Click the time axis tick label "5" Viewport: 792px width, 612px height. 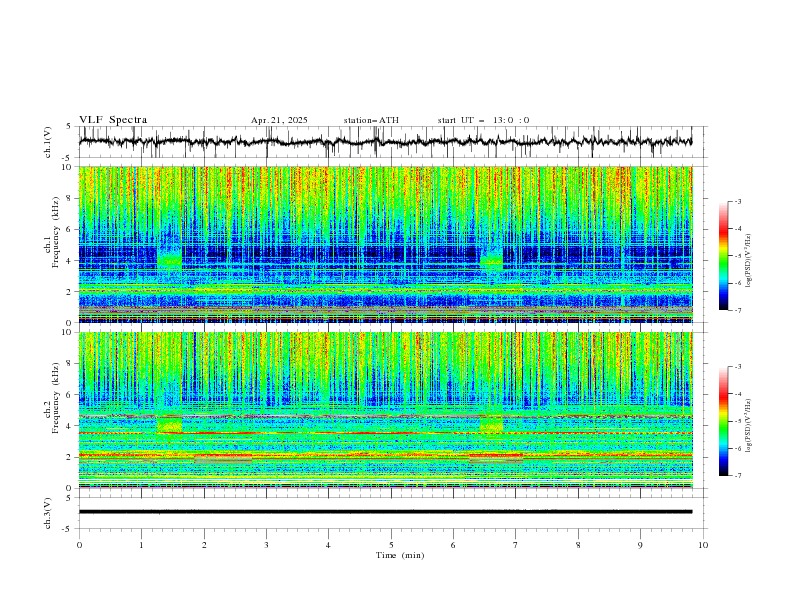[391, 545]
